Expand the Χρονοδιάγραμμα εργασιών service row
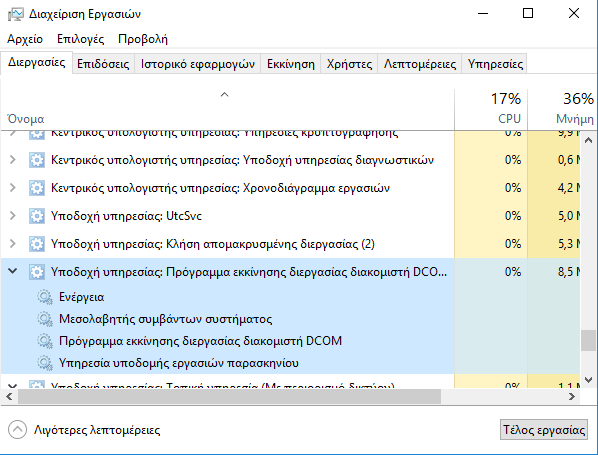The image size is (598, 455). (x=13, y=188)
